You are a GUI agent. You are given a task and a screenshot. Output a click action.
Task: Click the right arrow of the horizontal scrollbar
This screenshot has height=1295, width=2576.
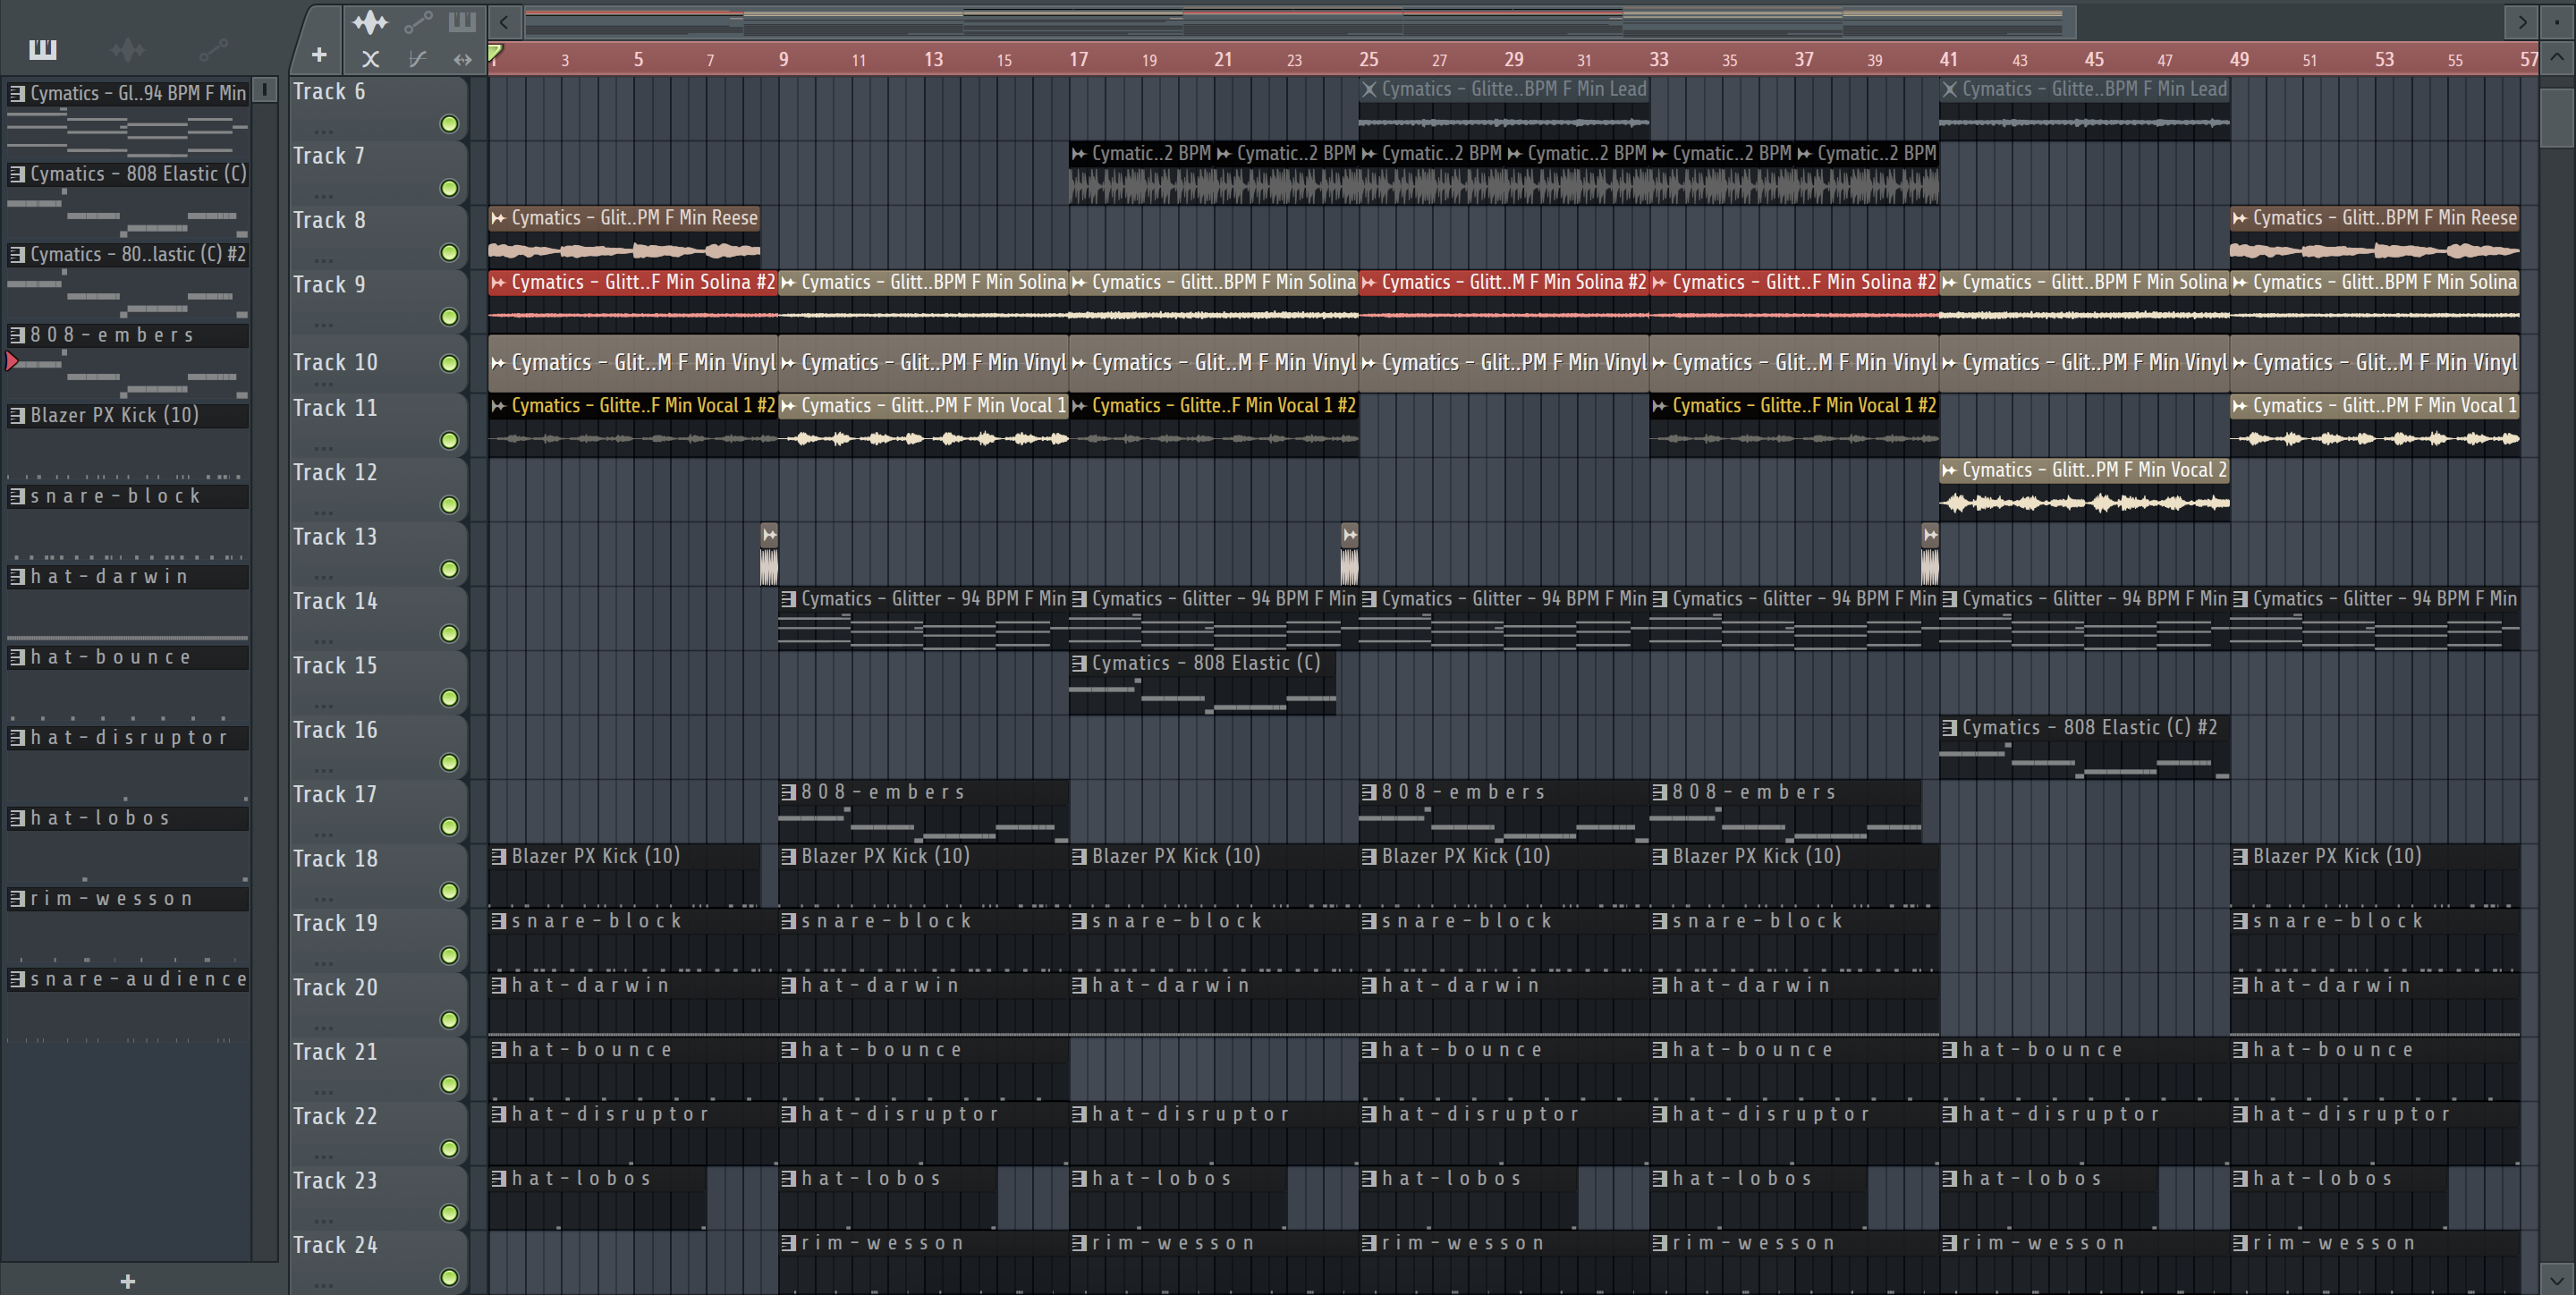(x=2522, y=21)
